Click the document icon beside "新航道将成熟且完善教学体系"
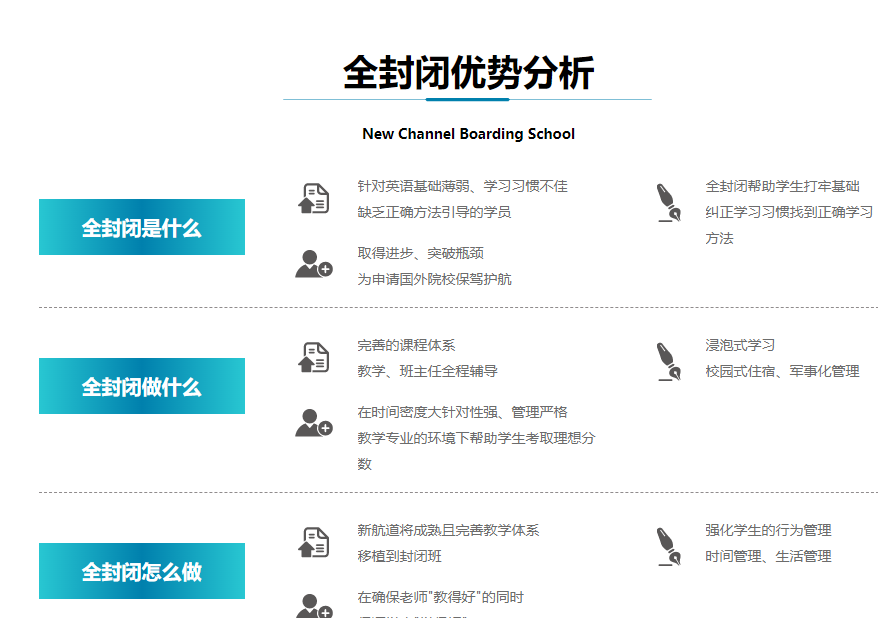This screenshot has width=878, height=618. point(314,542)
